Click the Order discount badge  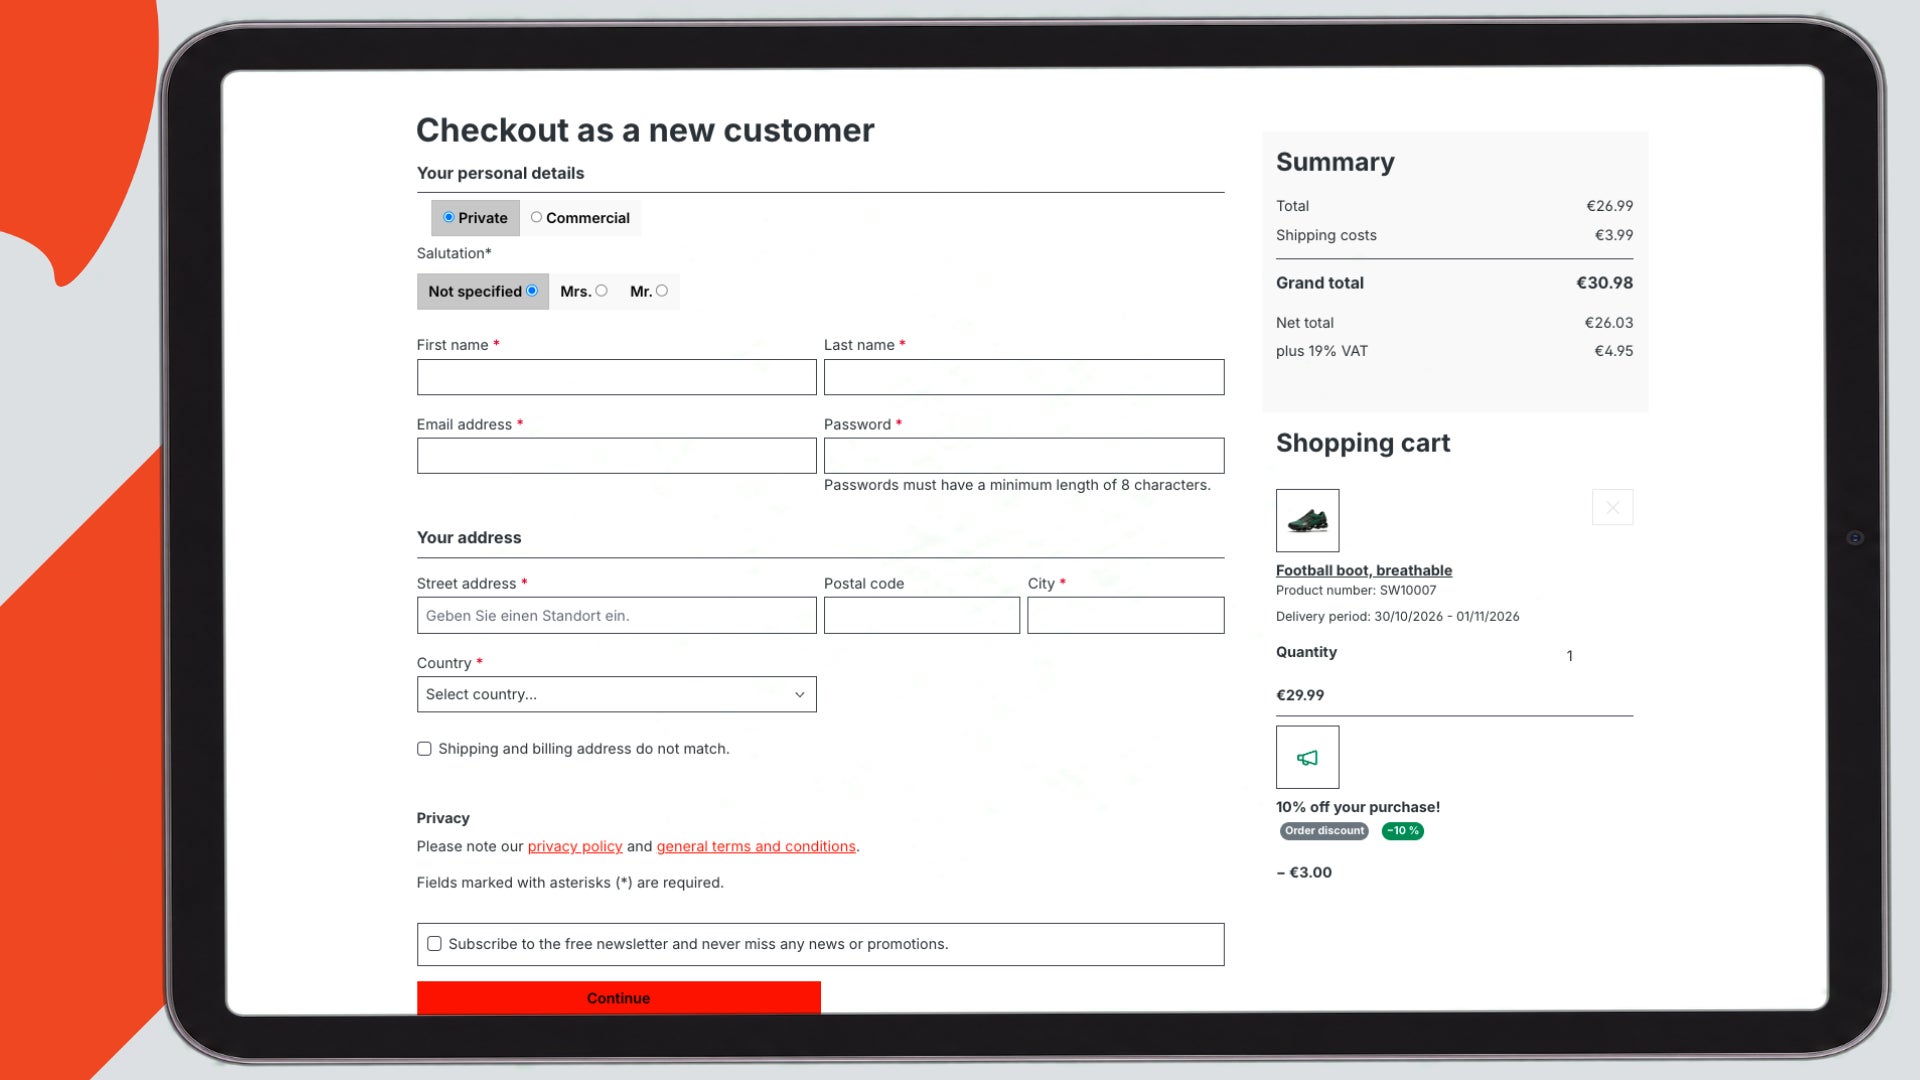1324,831
